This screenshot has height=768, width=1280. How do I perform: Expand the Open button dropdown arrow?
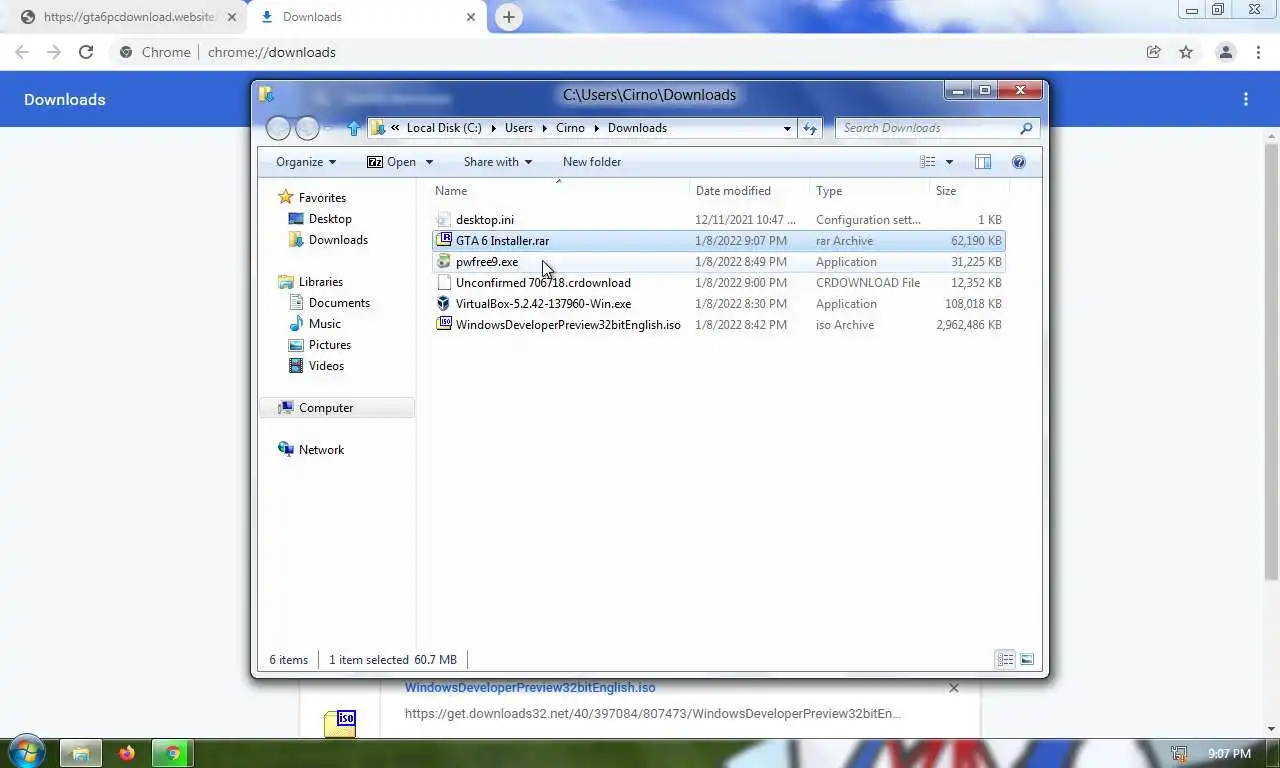(x=429, y=162)
